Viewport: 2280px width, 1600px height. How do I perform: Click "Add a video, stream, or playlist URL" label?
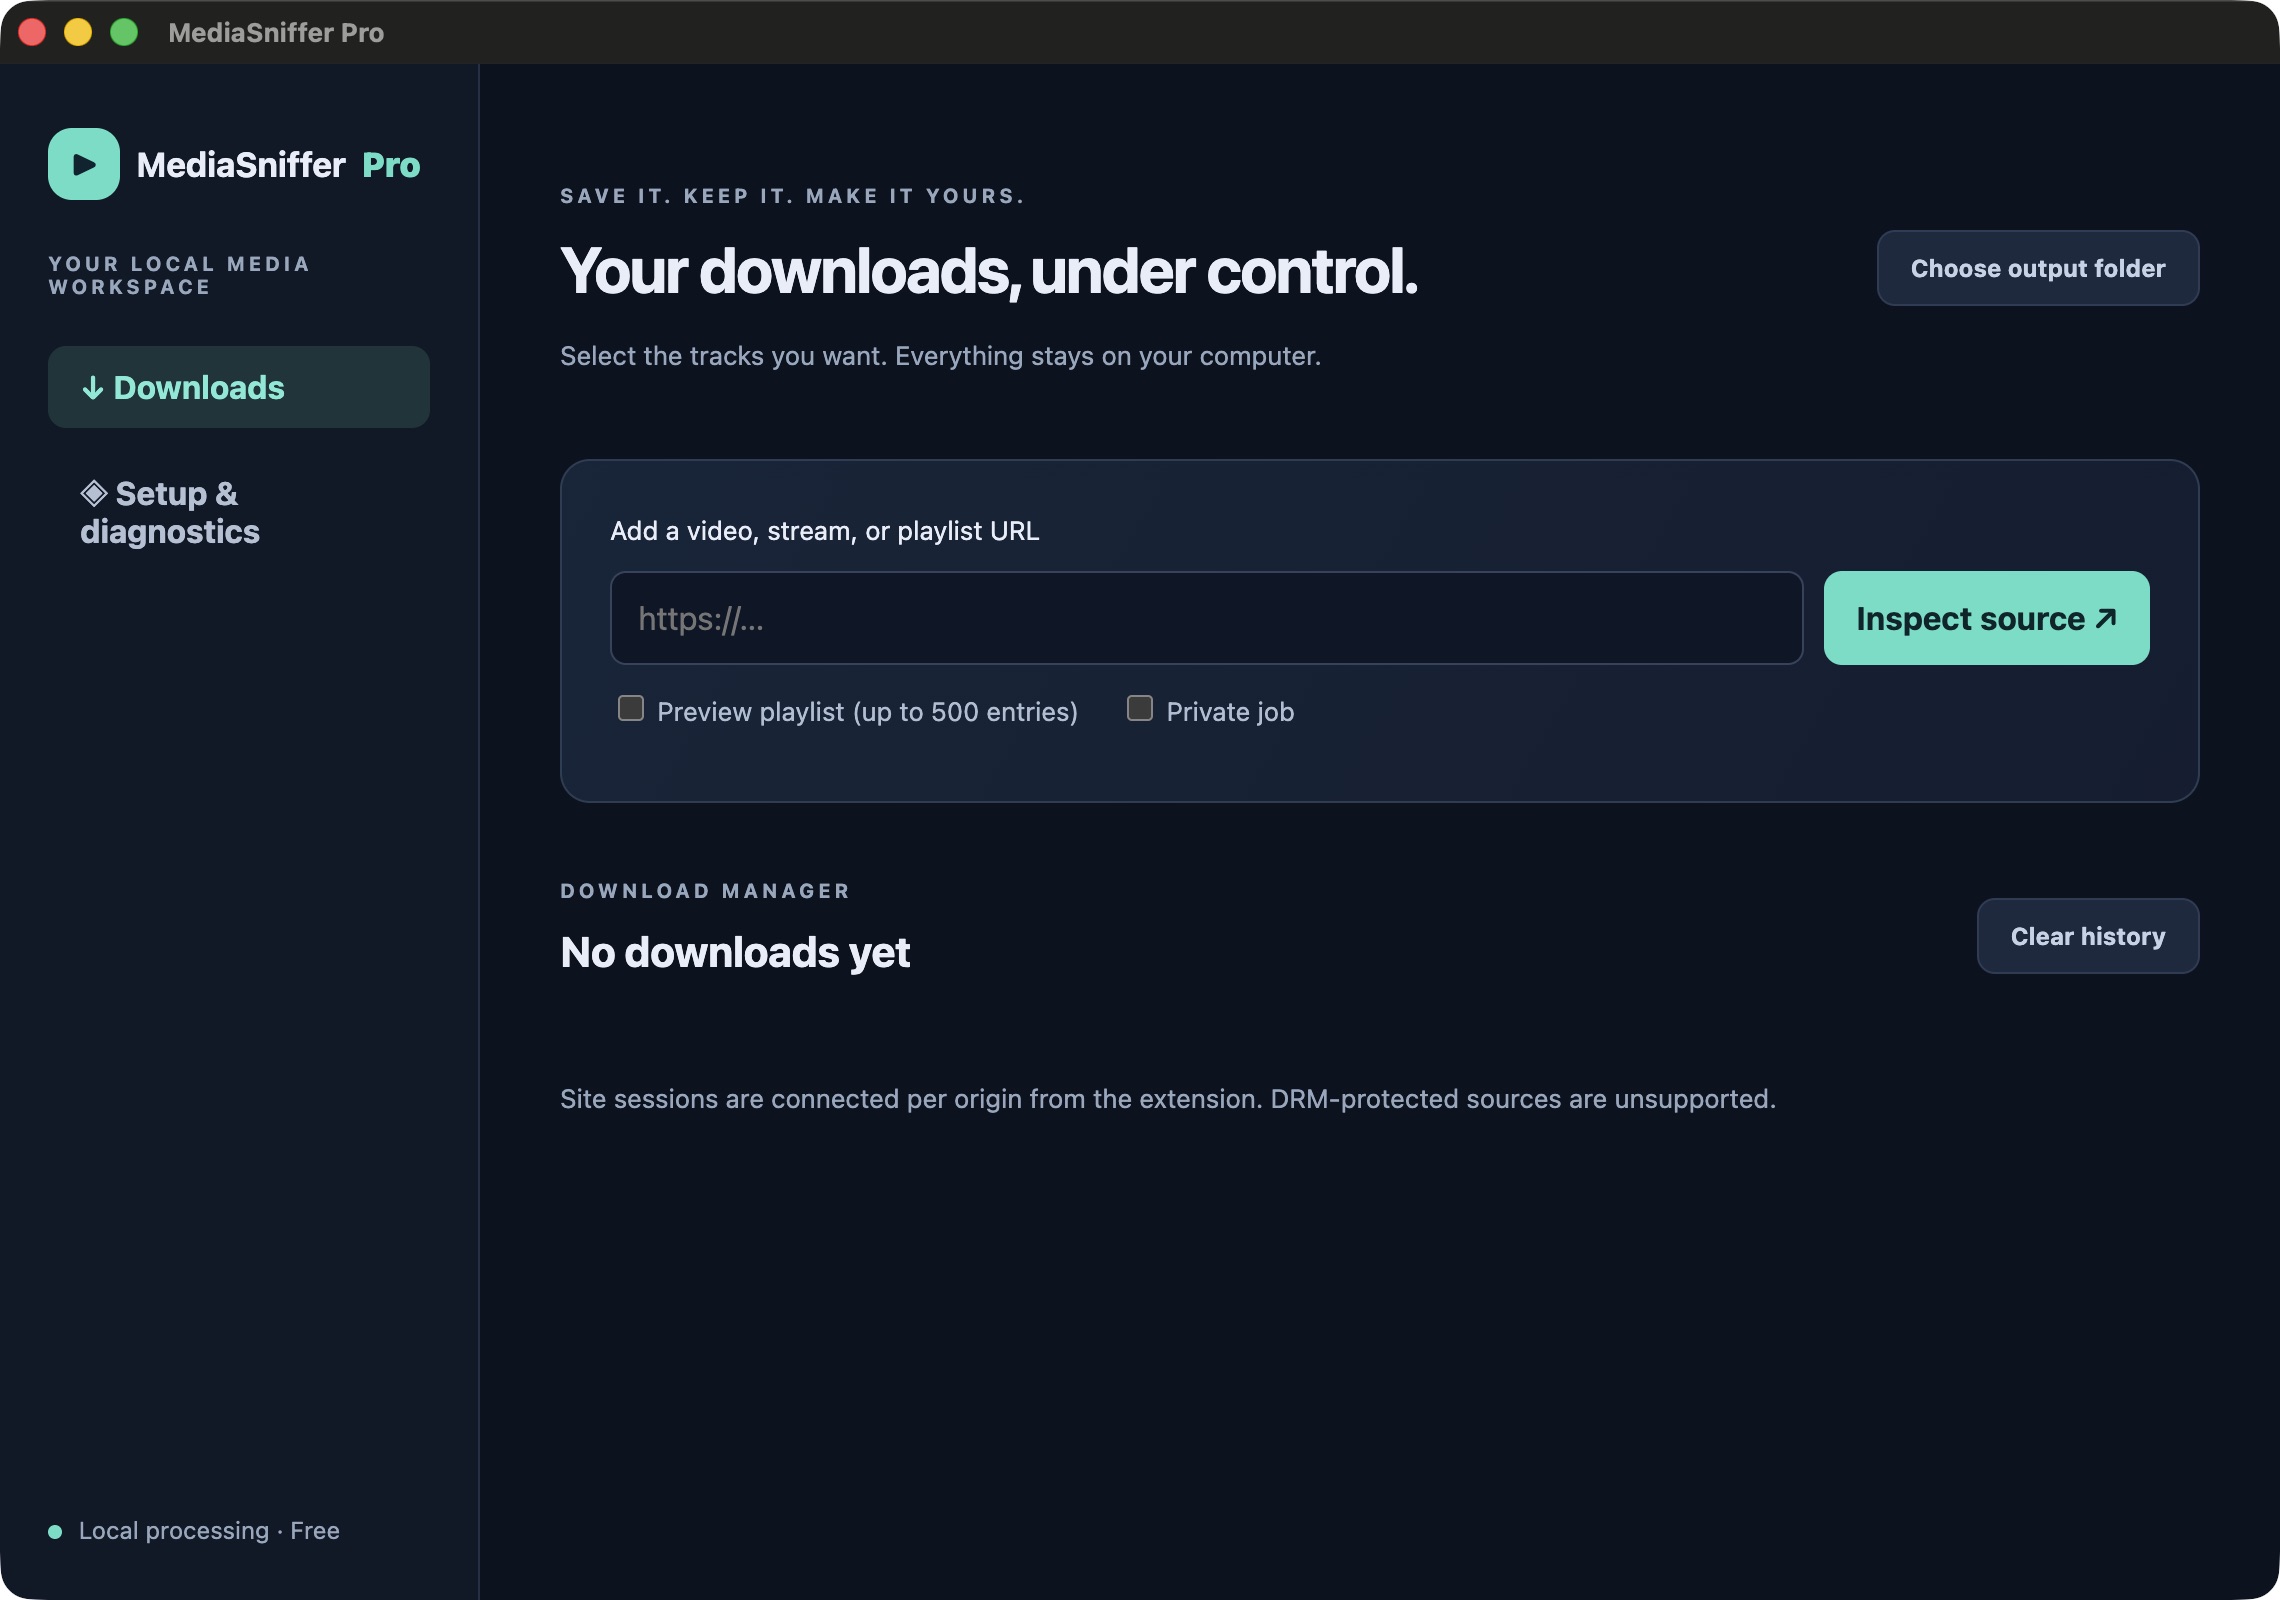[x=825, y=531]
